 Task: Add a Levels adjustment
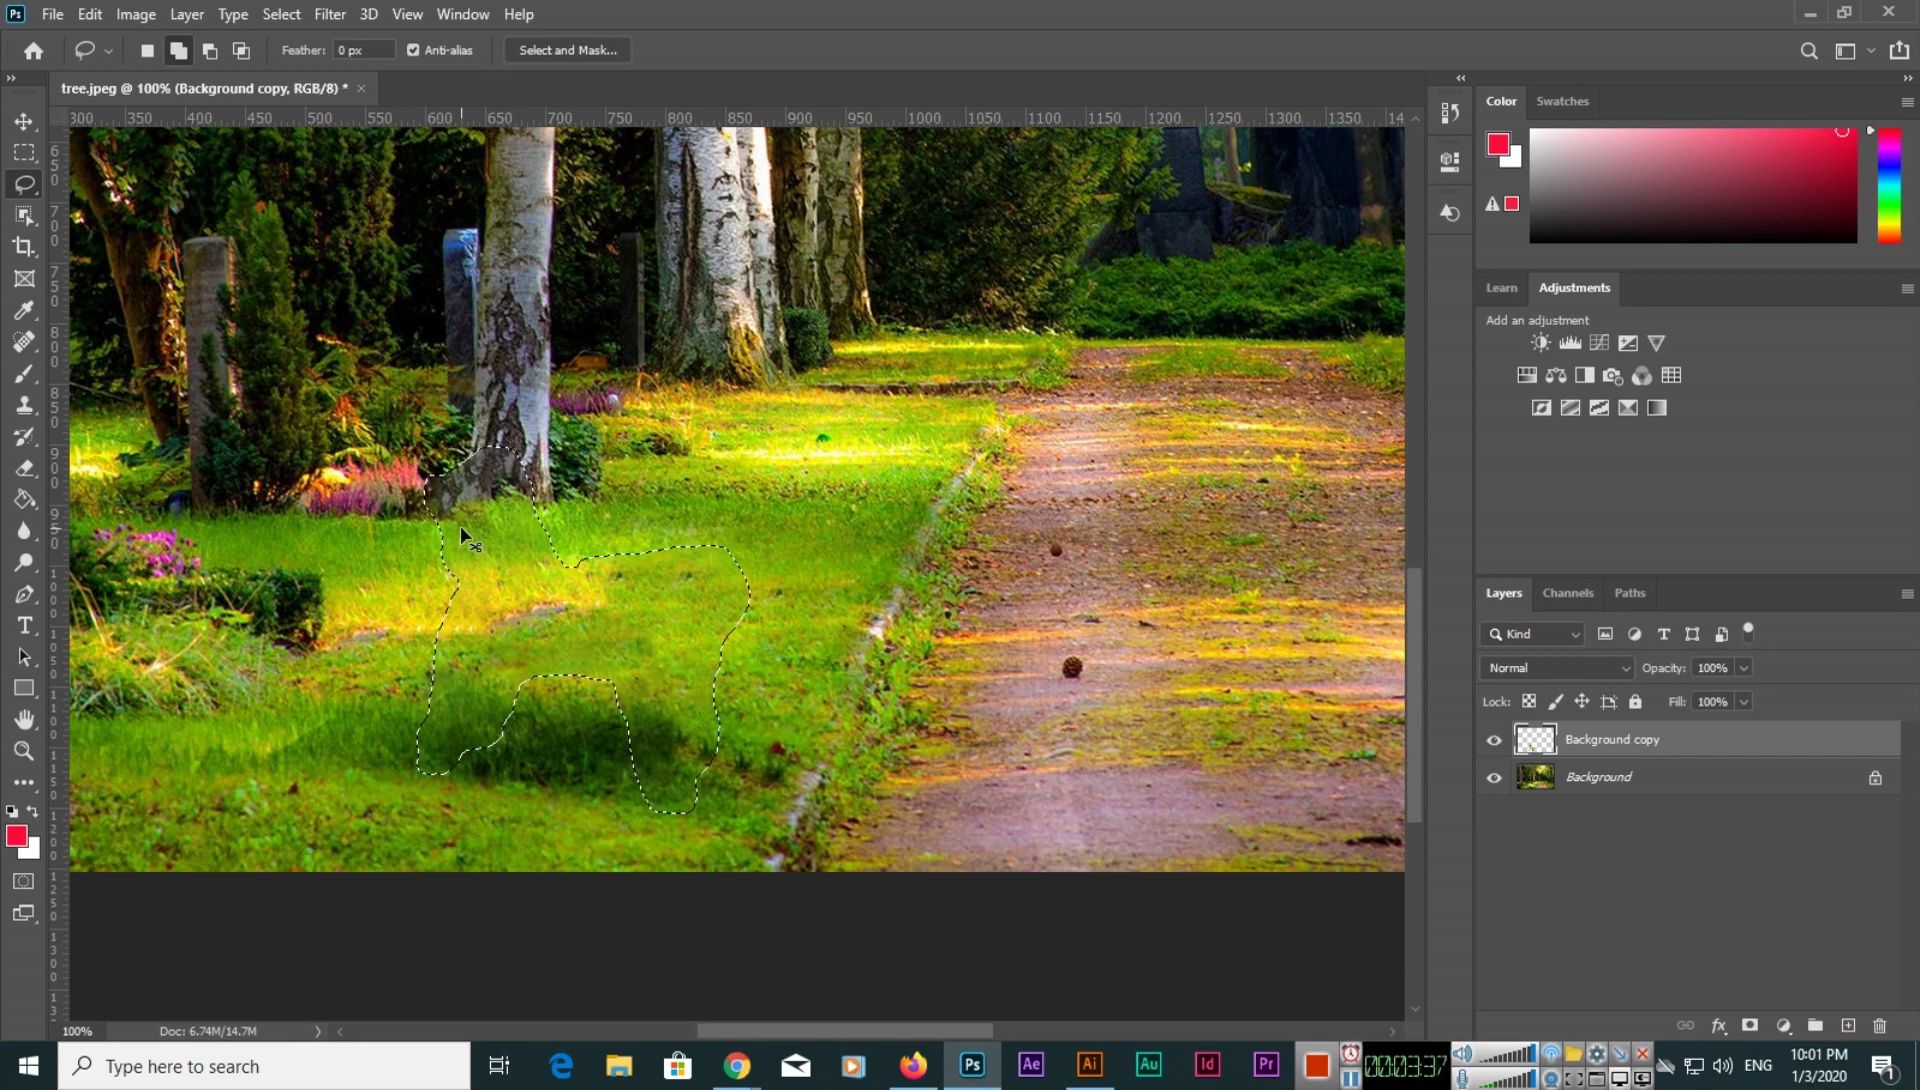coord(1570,343)
